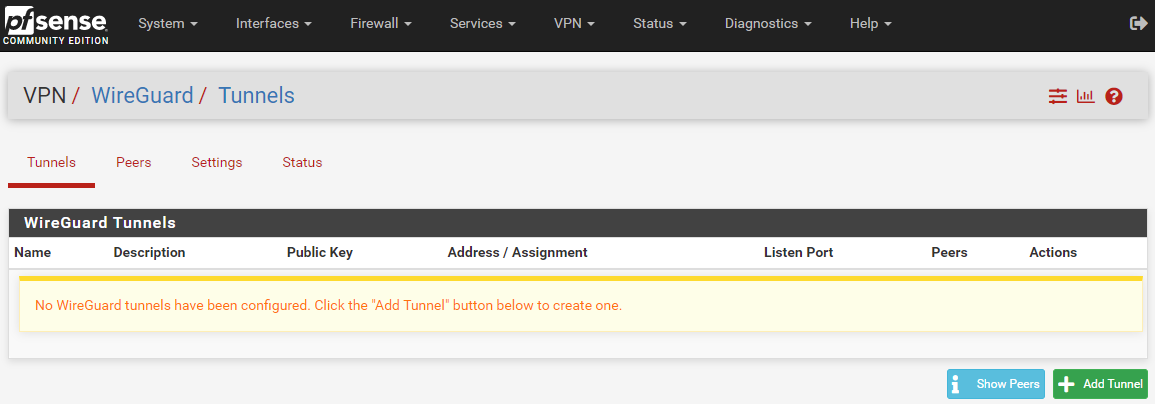Click the Actions column header
Viewport: 1155px width, 404px height.
1053,253
